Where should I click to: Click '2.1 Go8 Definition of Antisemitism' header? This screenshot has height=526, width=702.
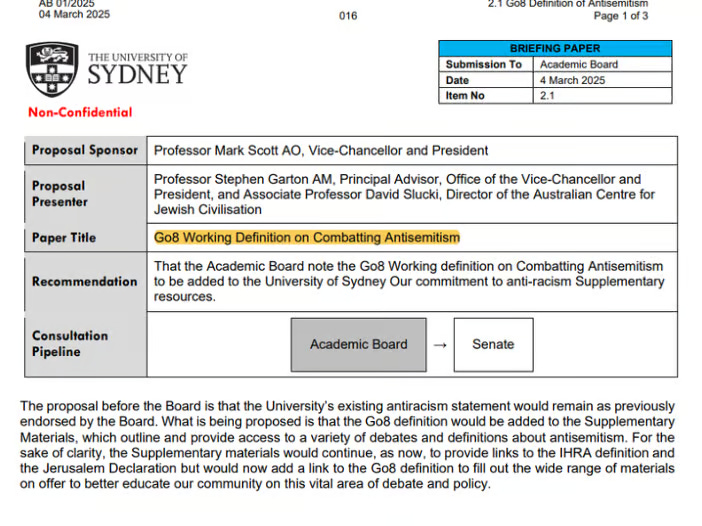point(568,4)
